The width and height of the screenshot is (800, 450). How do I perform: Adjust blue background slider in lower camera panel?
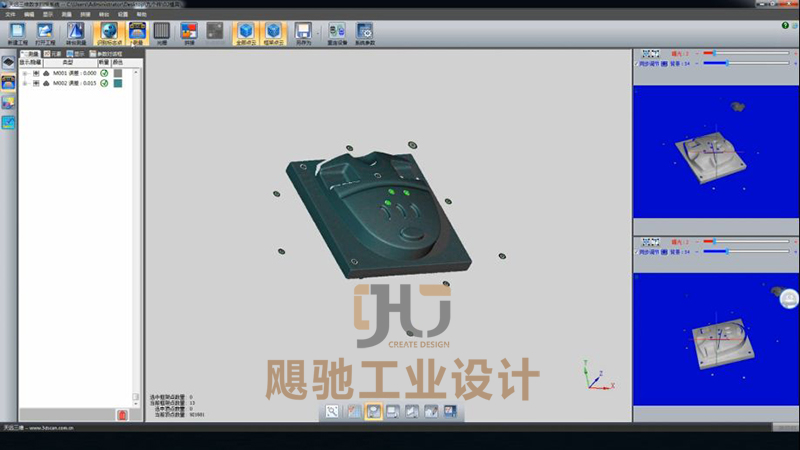[746, 252]
